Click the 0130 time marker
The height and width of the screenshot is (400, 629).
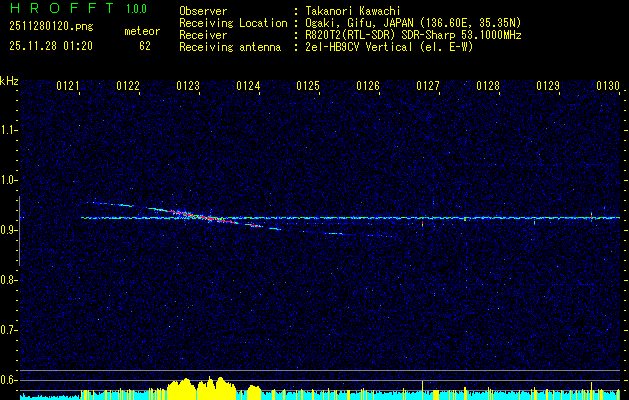(607, 87)
